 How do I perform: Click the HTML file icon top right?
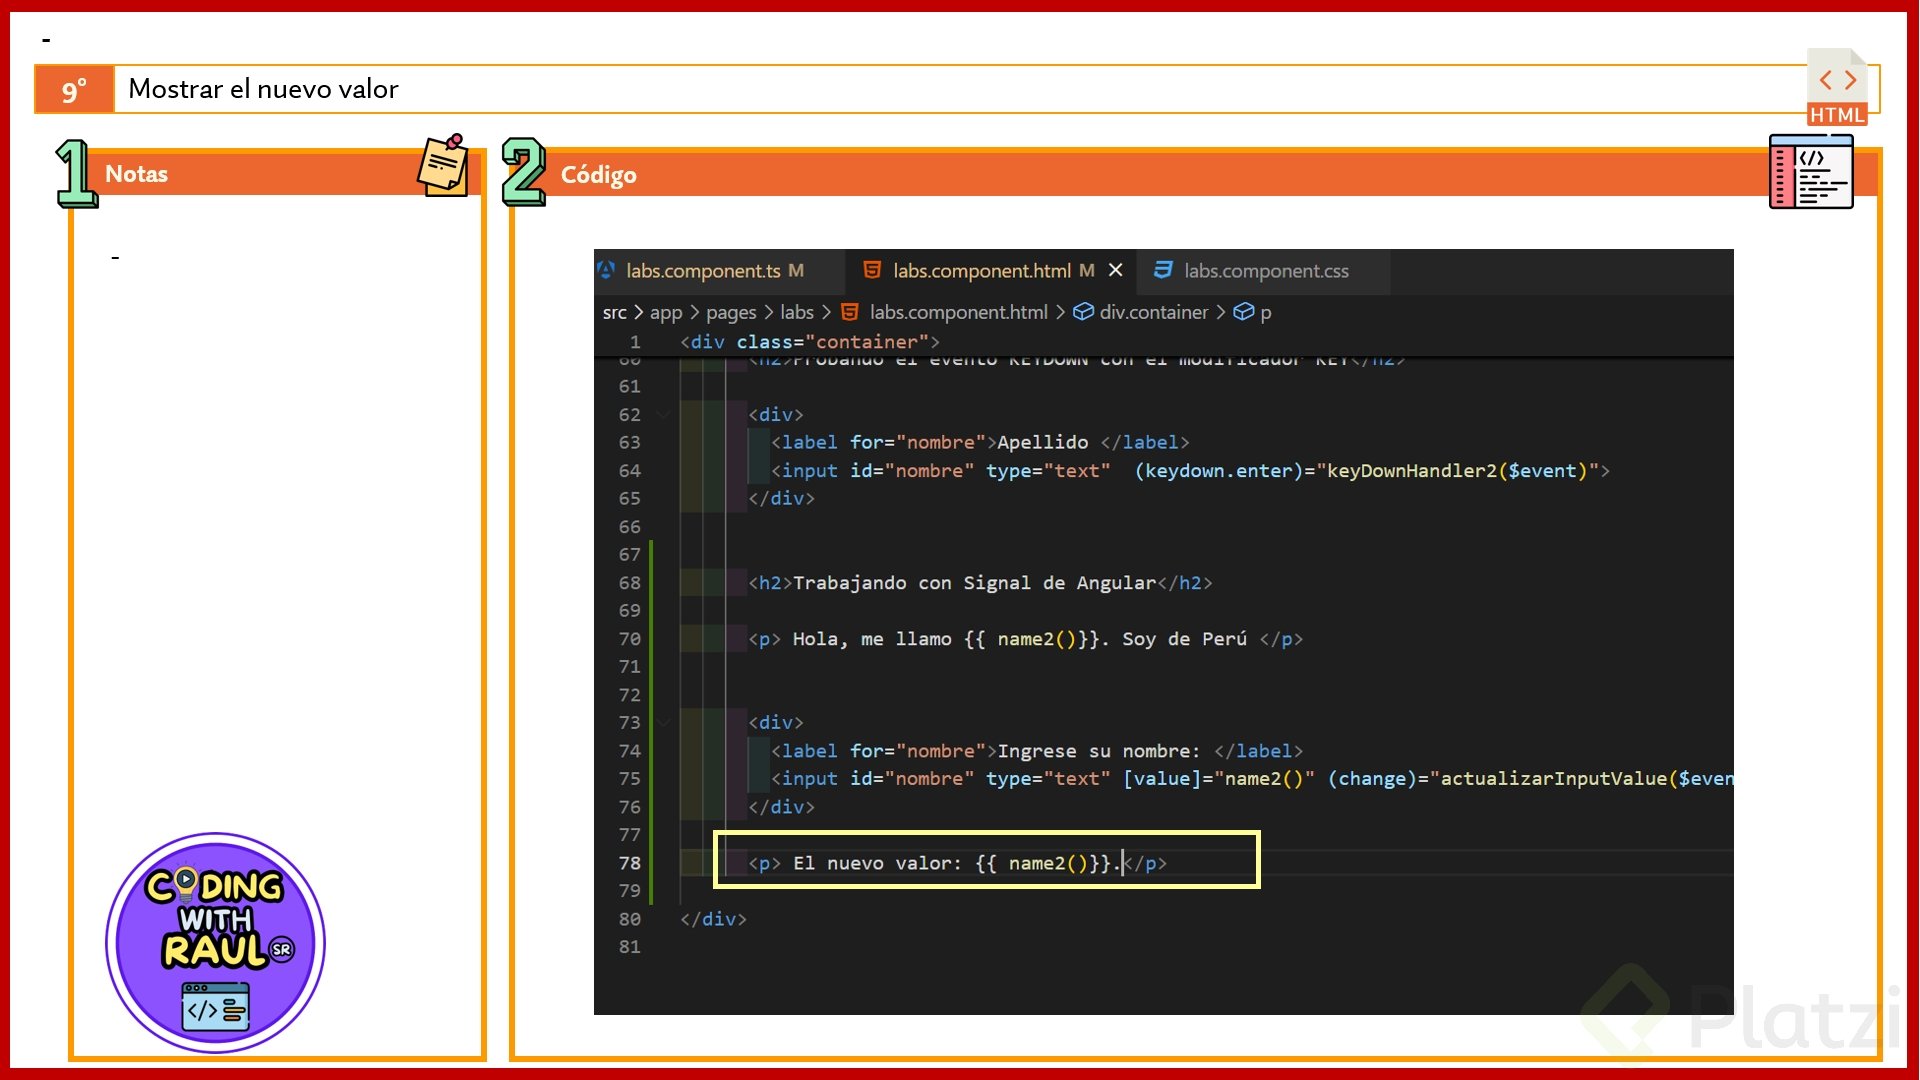pos(1837,87)
